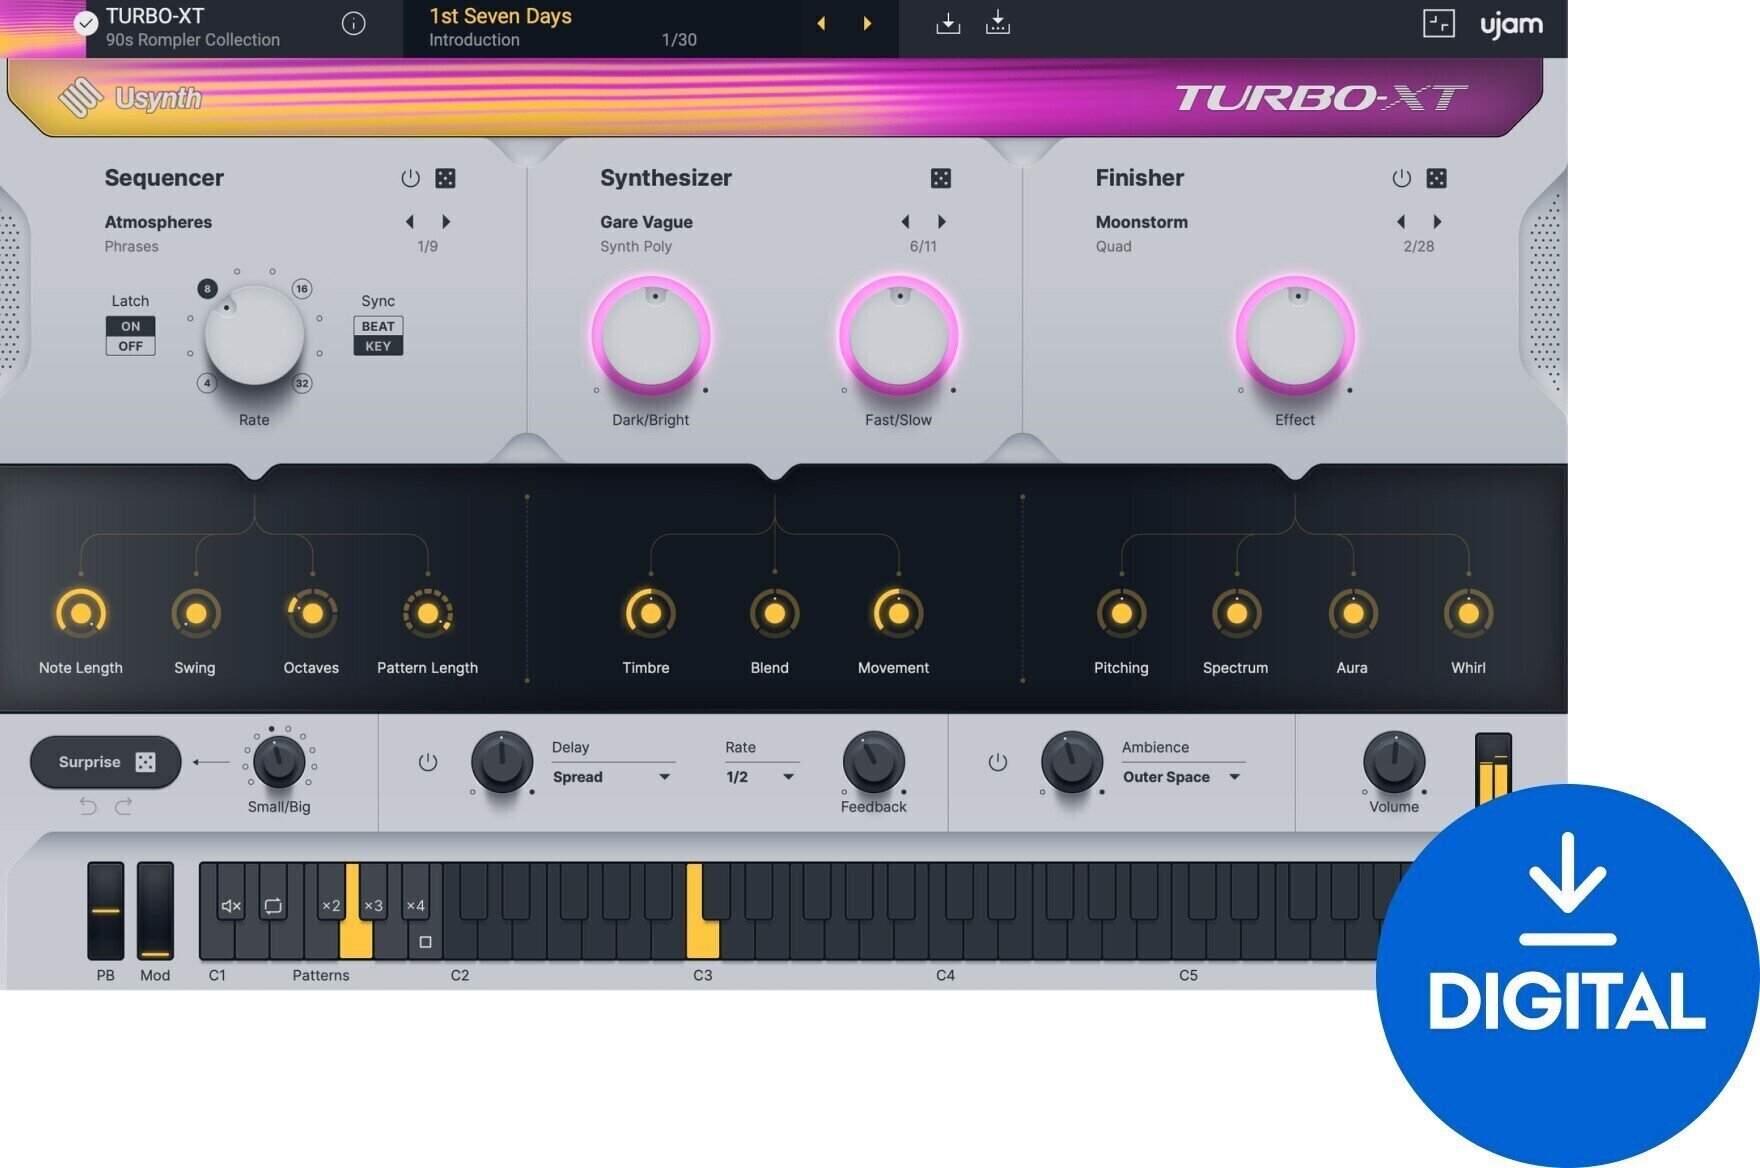Click the Fast/Slow knob
This screenshot has height=1168, width=1760.
(x=898, y=336)
